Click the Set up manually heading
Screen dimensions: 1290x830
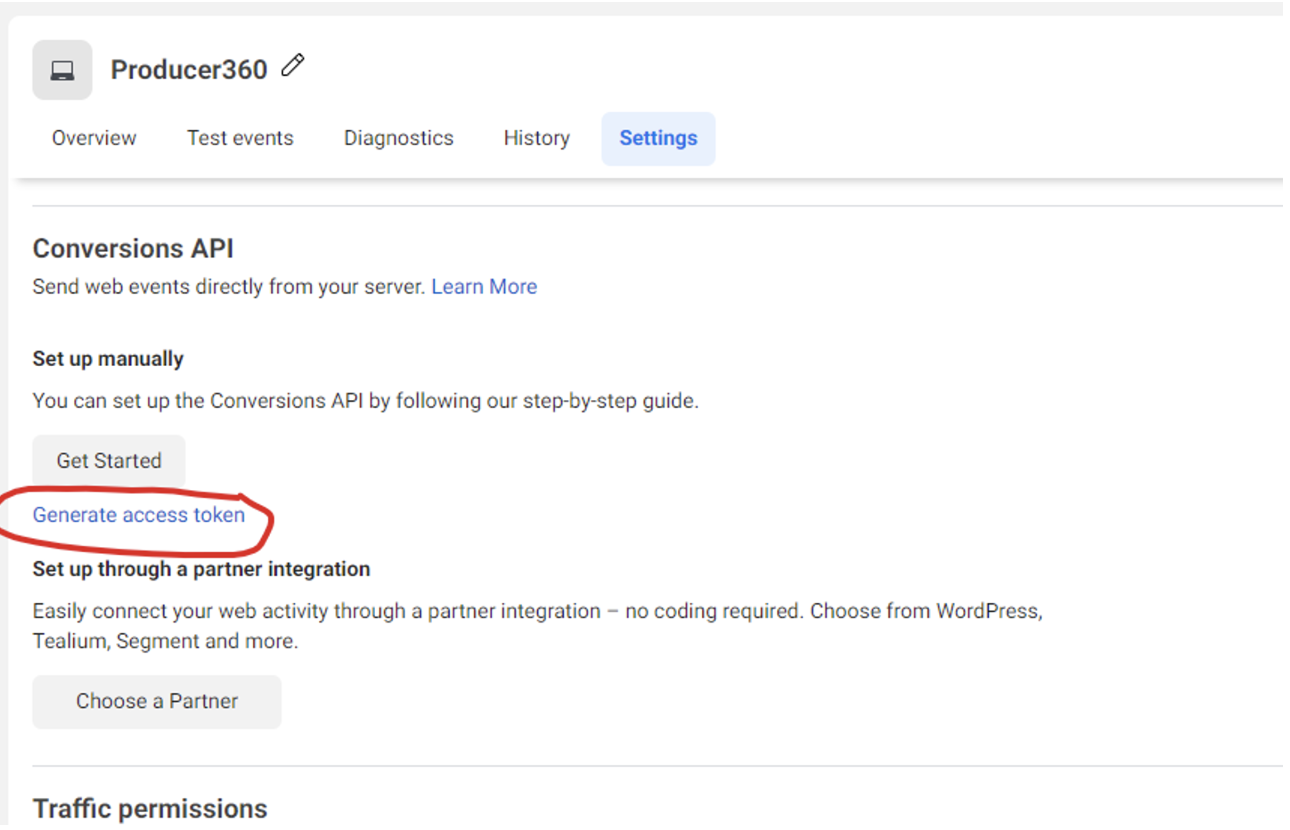[x=107, y=358]
